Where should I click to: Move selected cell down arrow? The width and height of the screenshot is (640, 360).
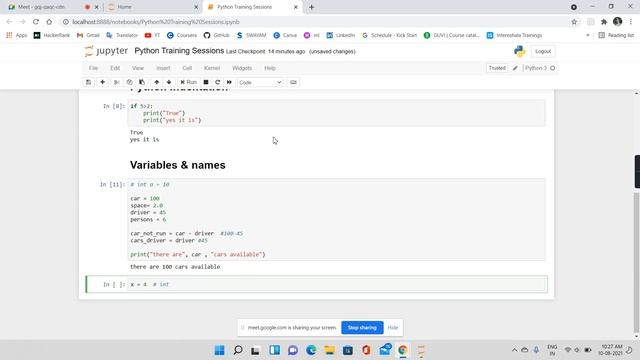tap(169, 82)
